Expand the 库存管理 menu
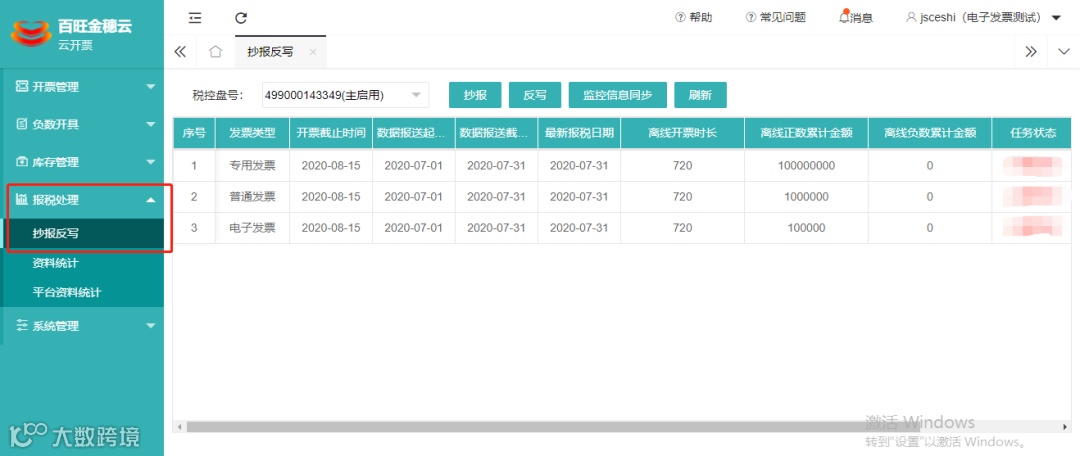This screenshot has height=456, width=1080. pos(82,163)
